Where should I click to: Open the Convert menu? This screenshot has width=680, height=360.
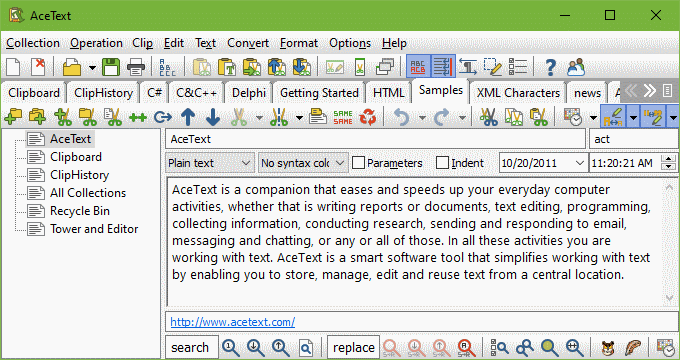pyautogui.click(x=248, y=43)
